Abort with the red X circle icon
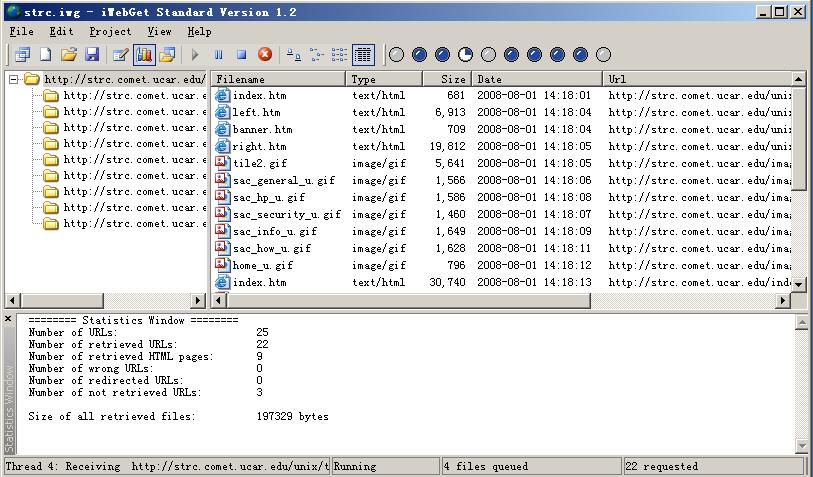The width and height of the screenshot is (813, 477). 265,54
